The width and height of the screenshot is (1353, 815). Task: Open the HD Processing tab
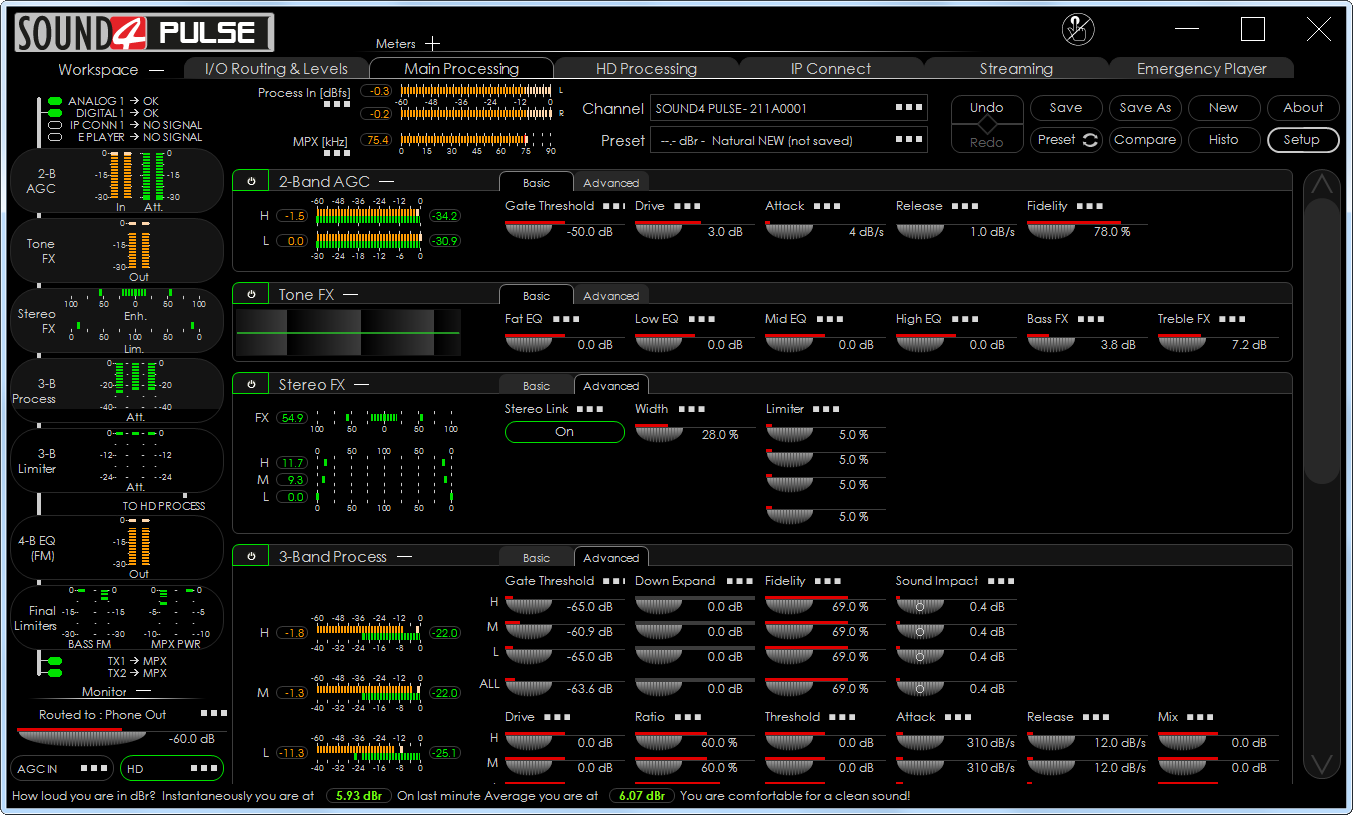646,69
